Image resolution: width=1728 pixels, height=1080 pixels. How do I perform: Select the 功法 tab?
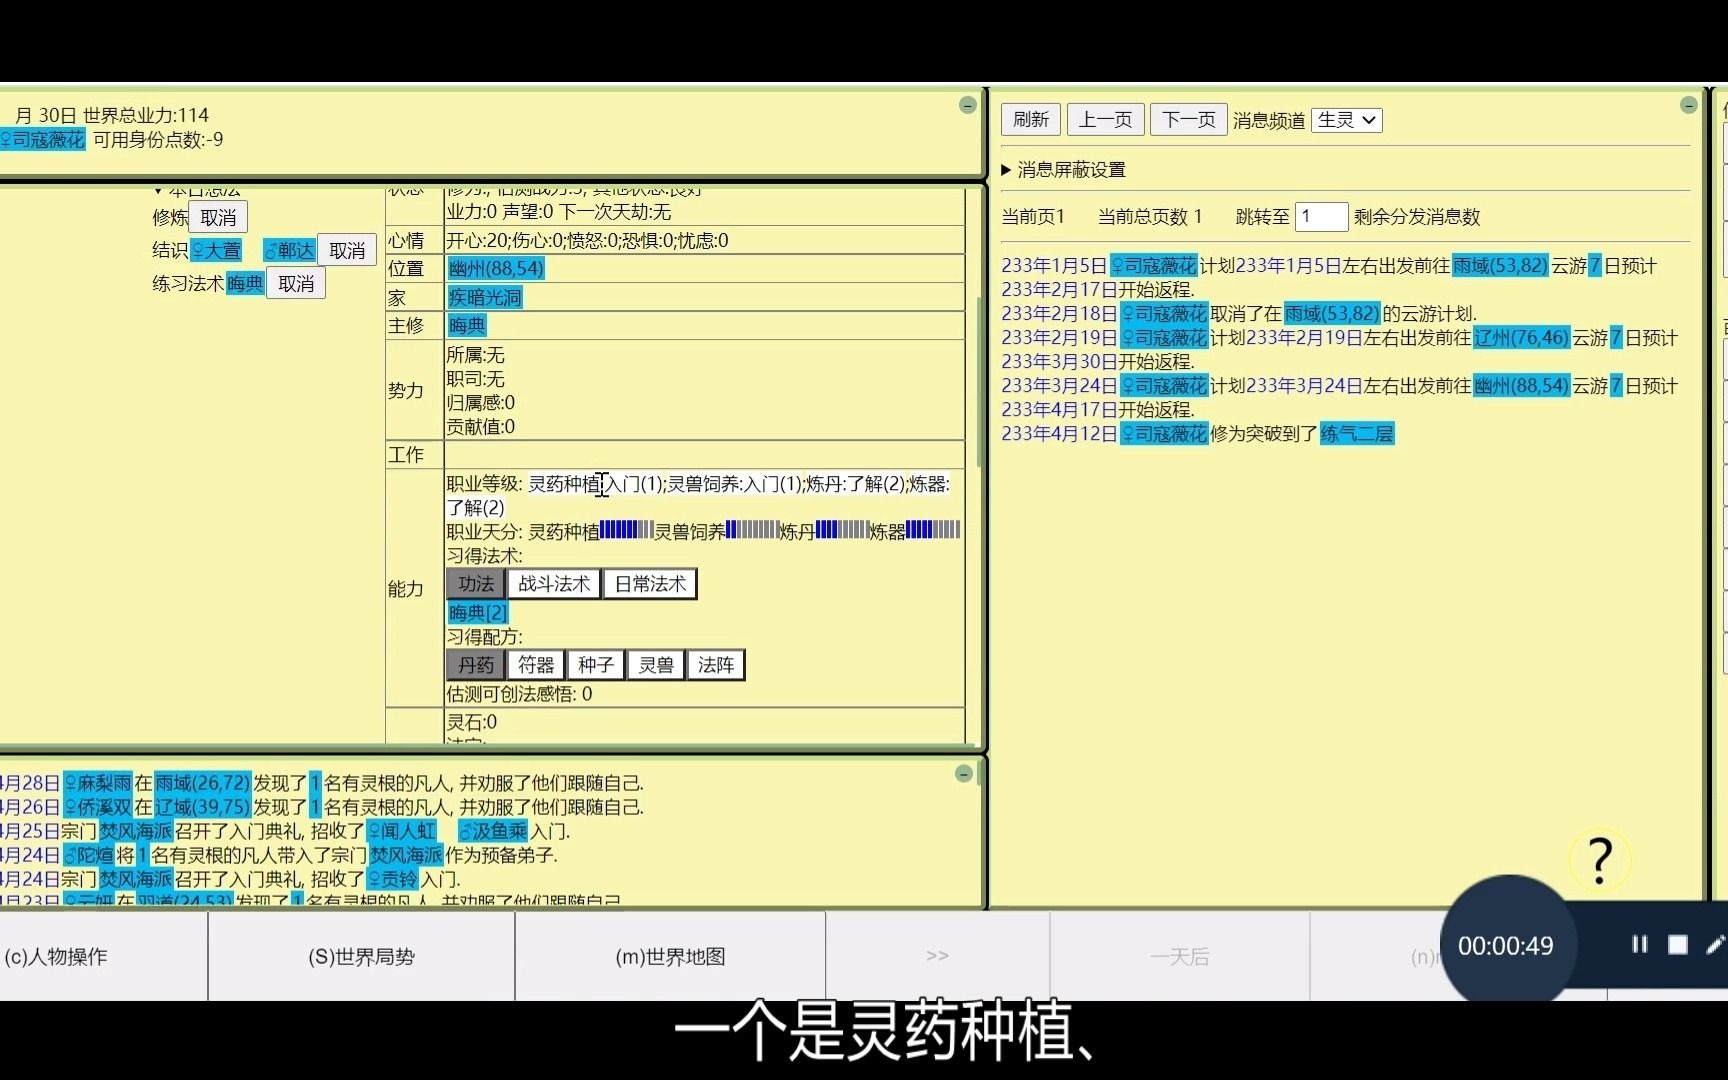tap(476, 584)
